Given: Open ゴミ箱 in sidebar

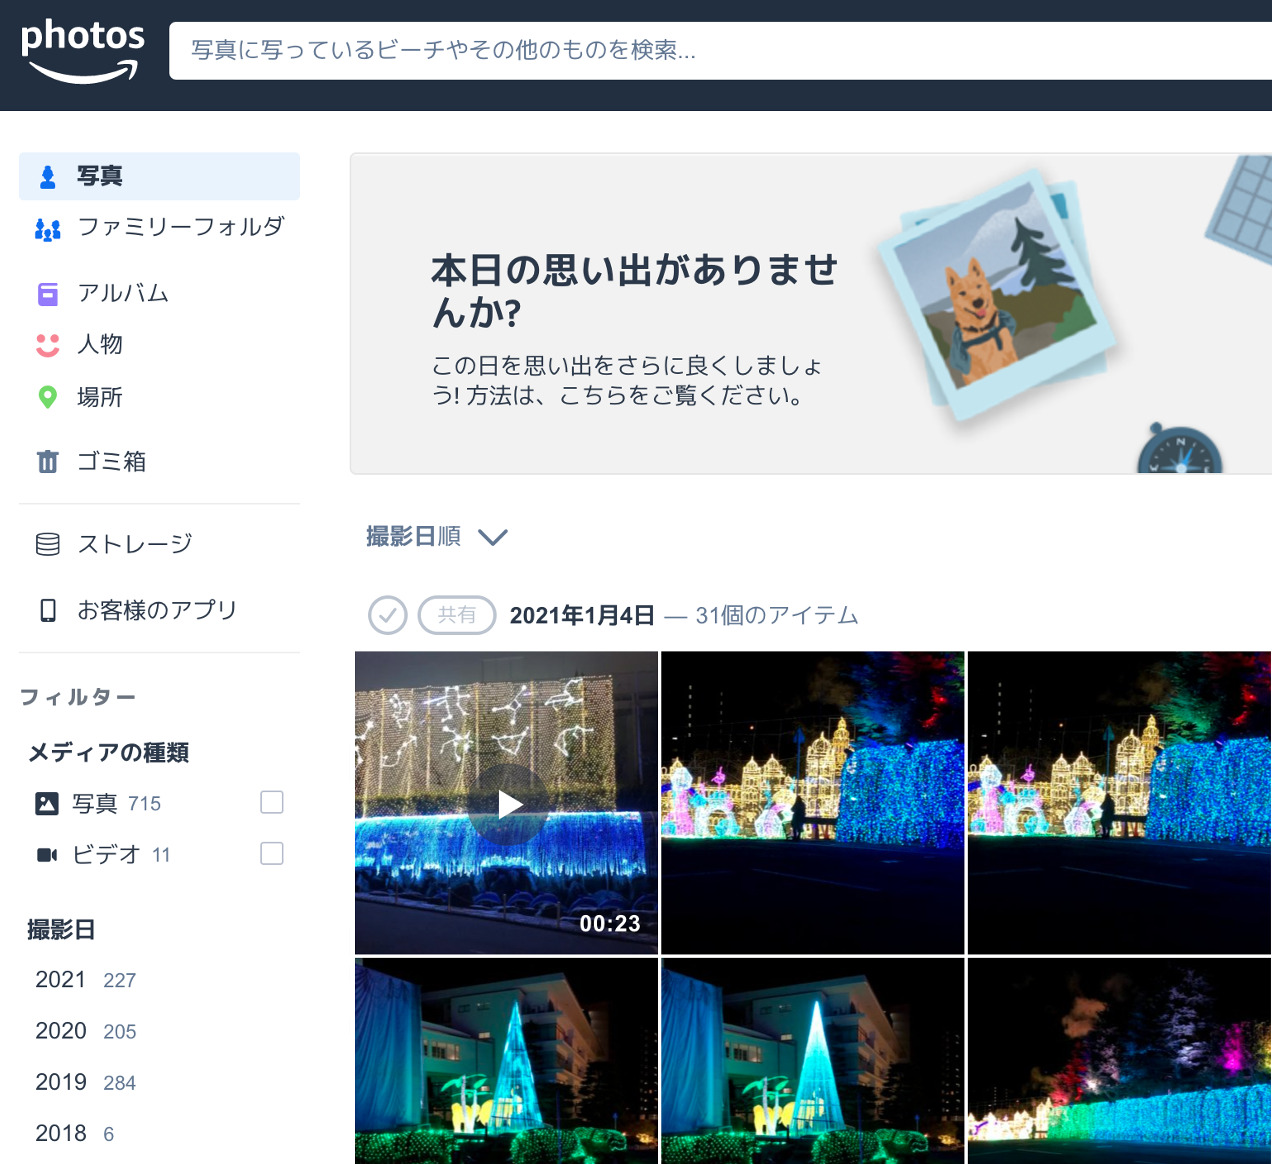Looking at the screenshot, I should [159, 461].
